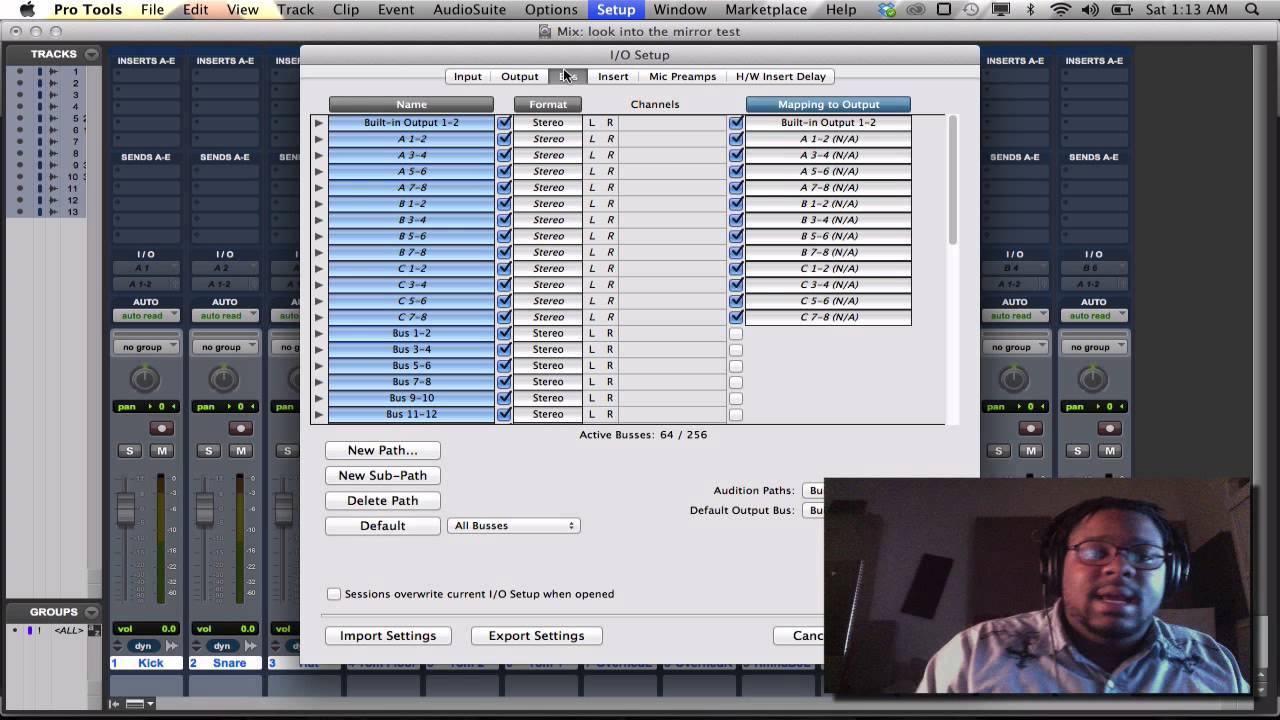Click Export Settings button
Screen dimensions: 1280x720
pos(536,636)
